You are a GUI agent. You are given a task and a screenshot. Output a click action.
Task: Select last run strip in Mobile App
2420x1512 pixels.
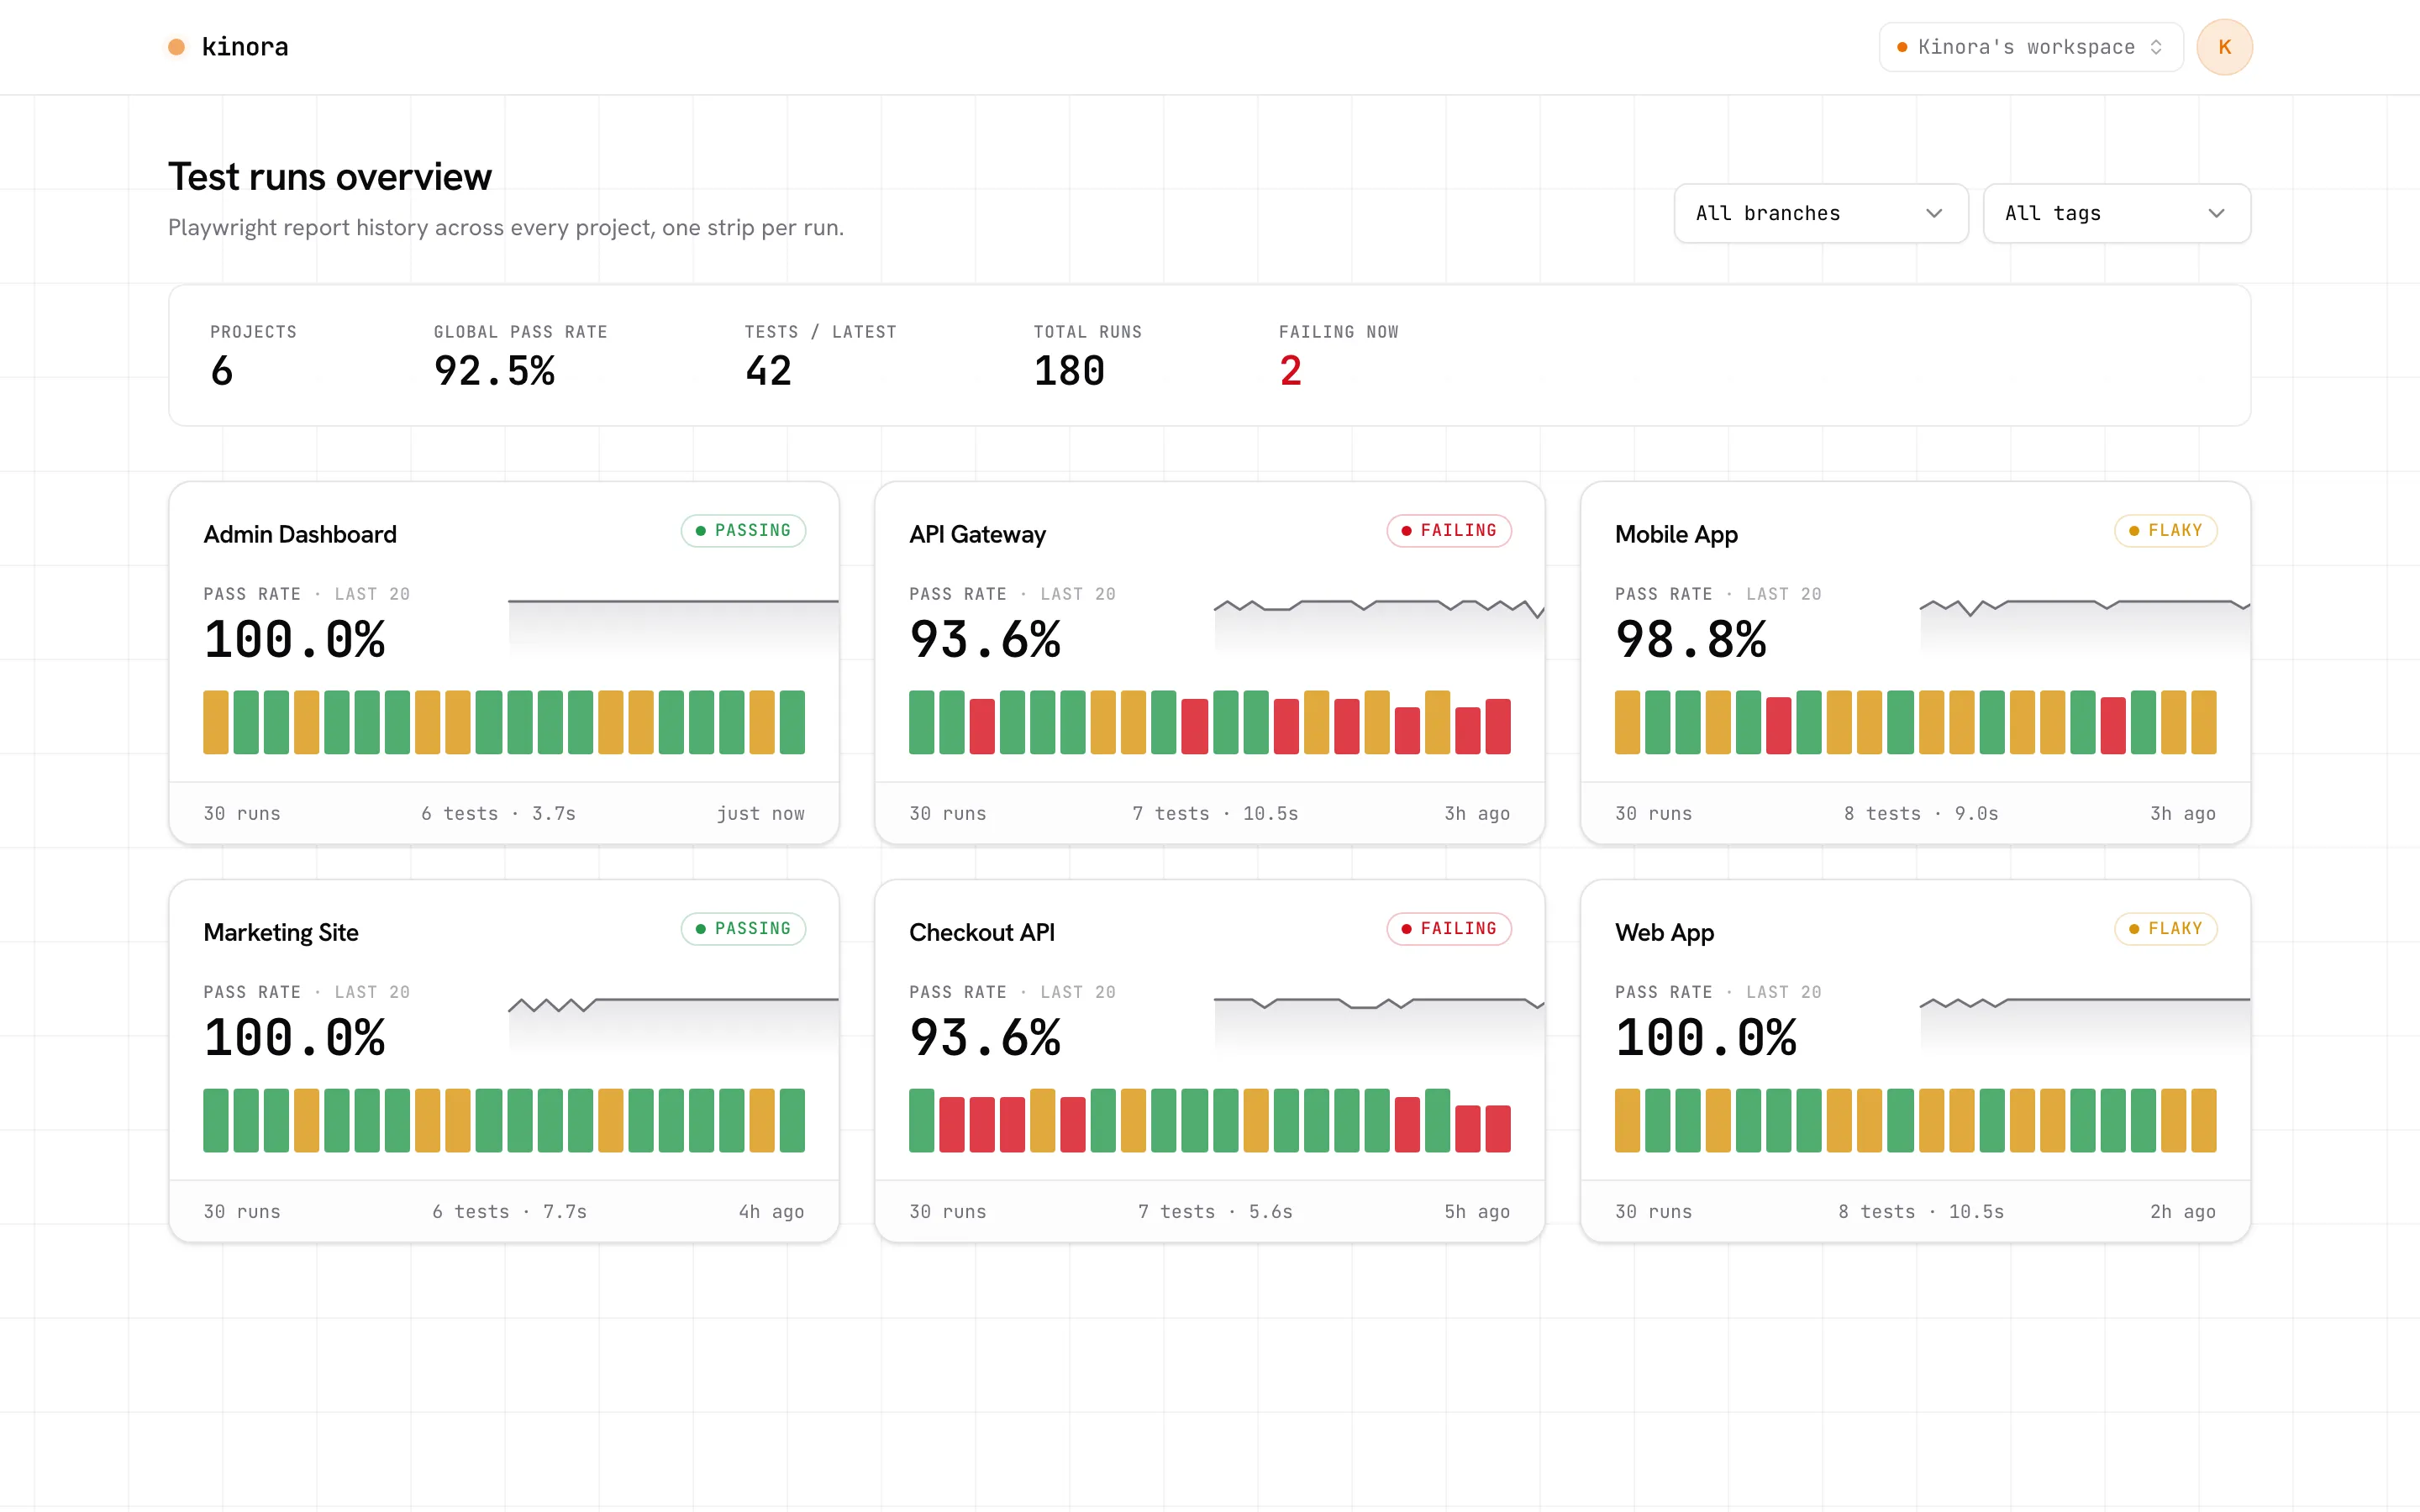point(2204,721)
